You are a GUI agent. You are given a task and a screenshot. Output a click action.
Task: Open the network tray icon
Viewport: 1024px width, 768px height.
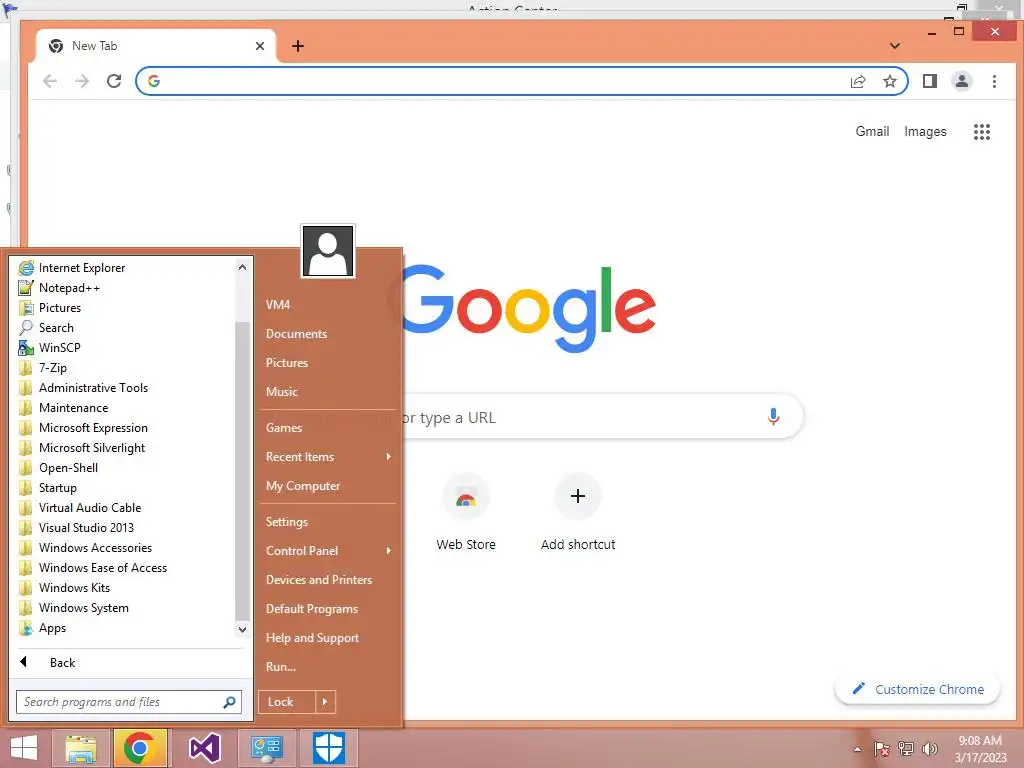[906, 749]
